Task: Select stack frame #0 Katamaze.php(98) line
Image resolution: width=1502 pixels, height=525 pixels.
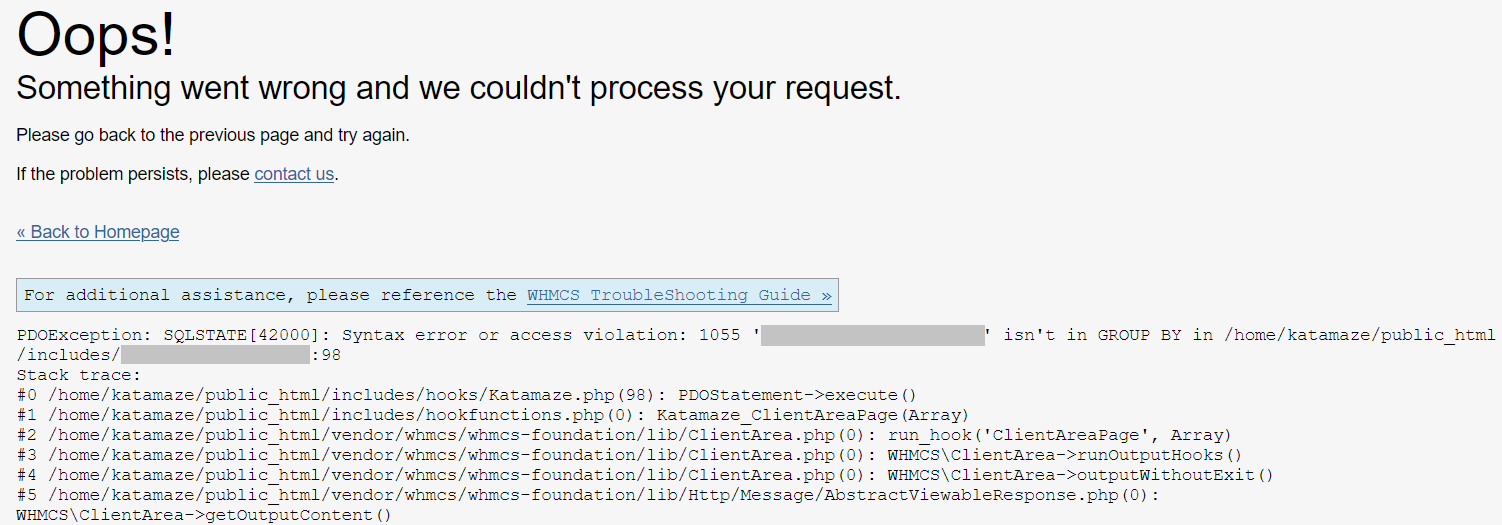Action: coord(466,395)
